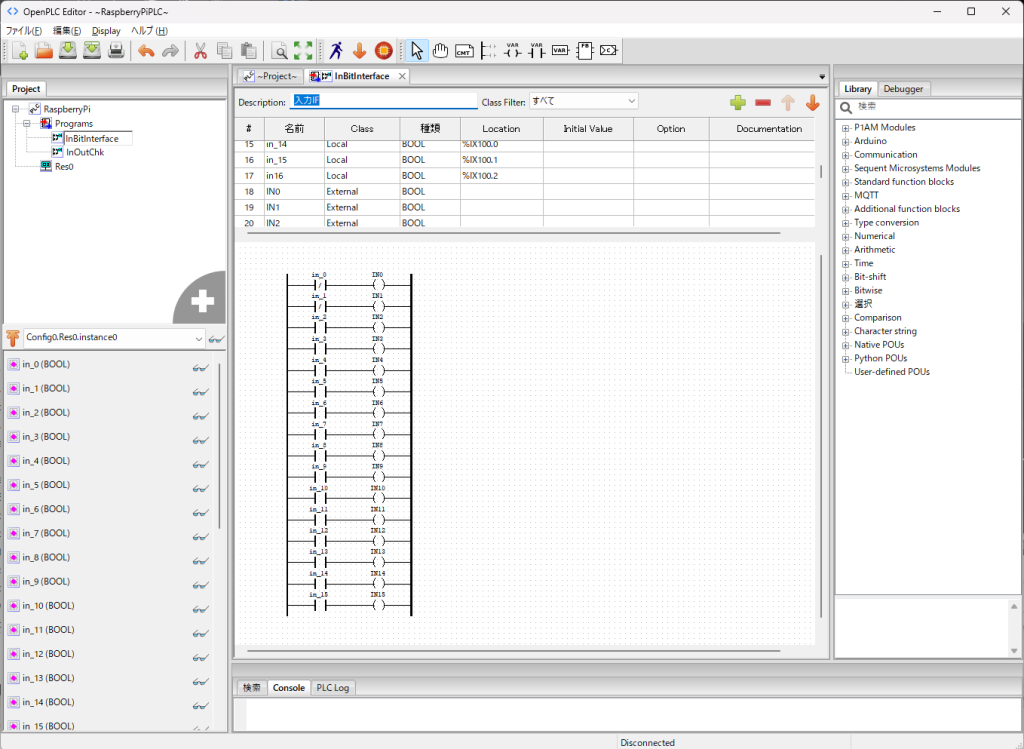Toggle debug glasses for in_1 (BOOL)
The image size is (1024, 749).
click(200, 392)
